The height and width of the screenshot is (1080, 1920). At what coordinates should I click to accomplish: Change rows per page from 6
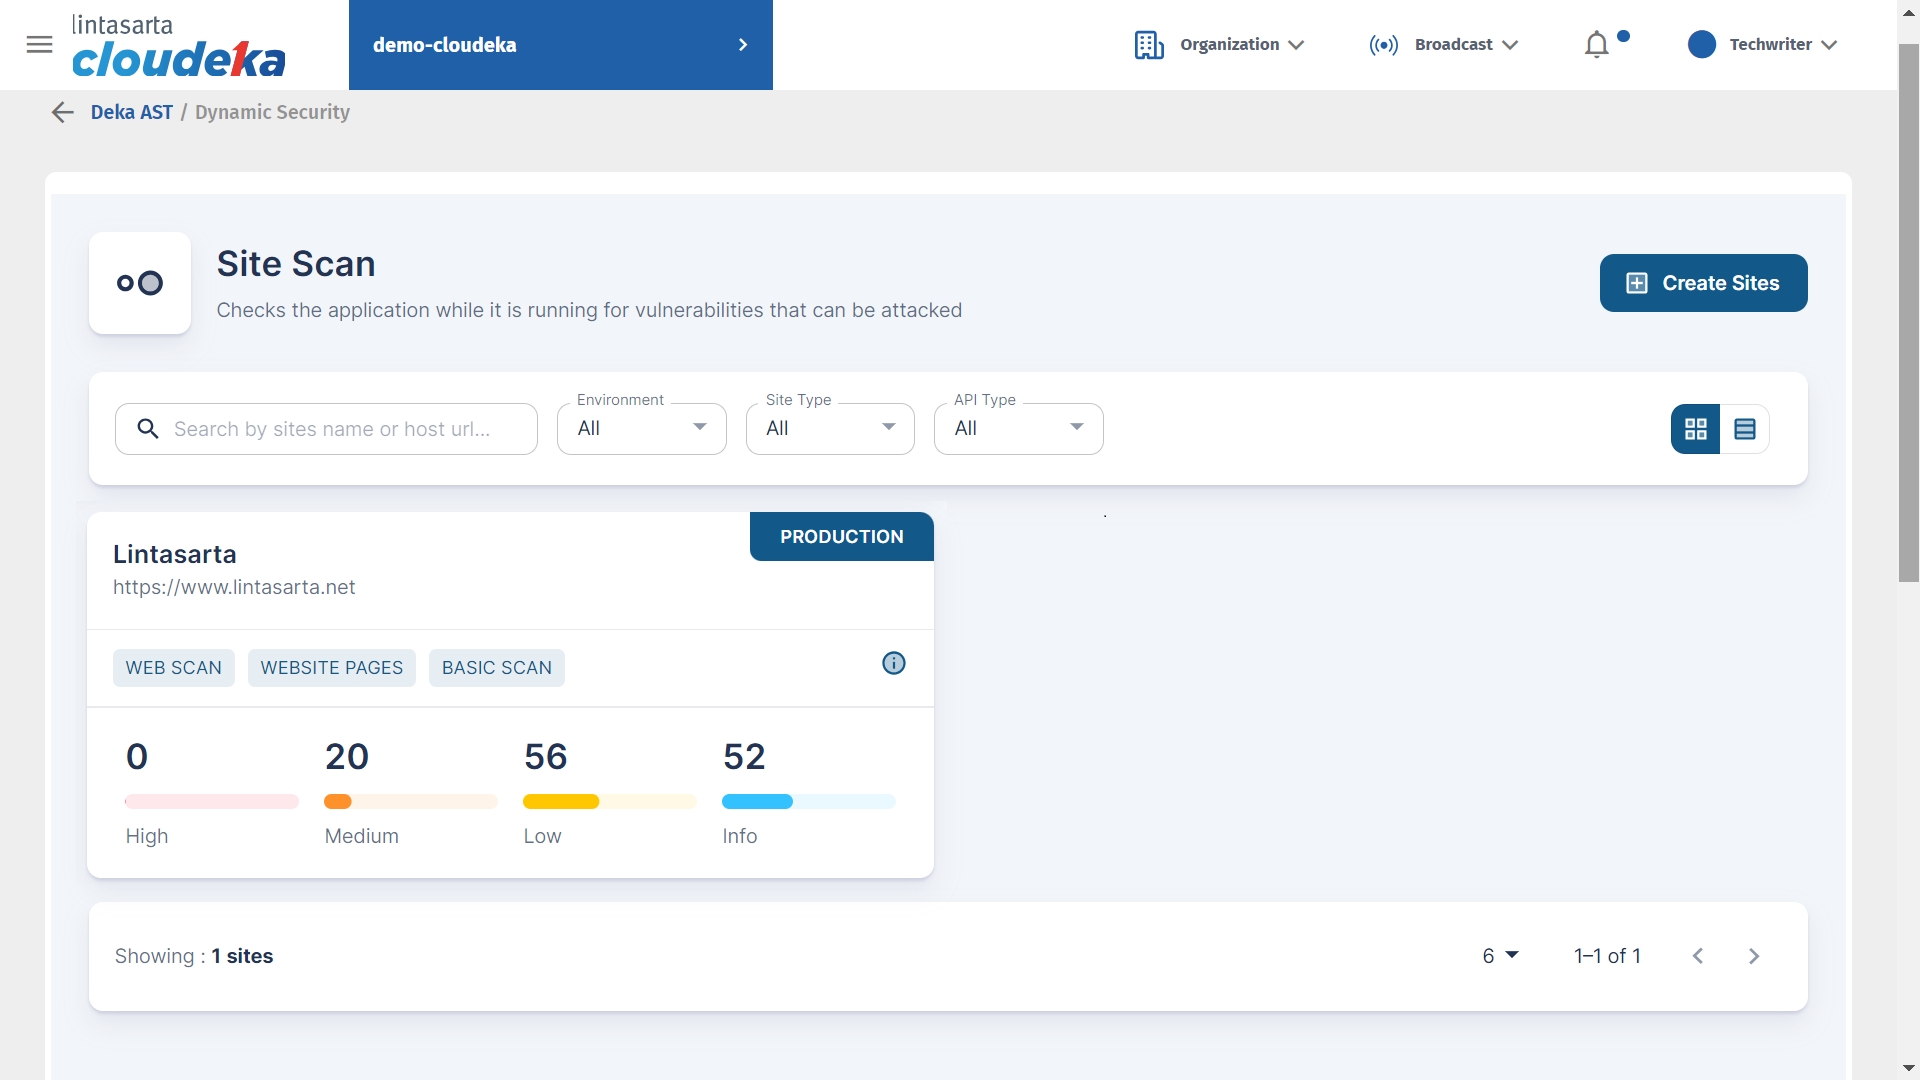[1500, 956]
